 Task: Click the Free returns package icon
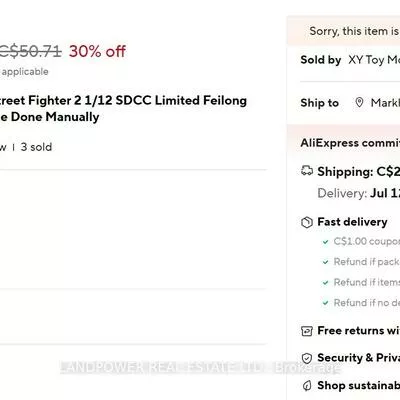tap(307, 331)
